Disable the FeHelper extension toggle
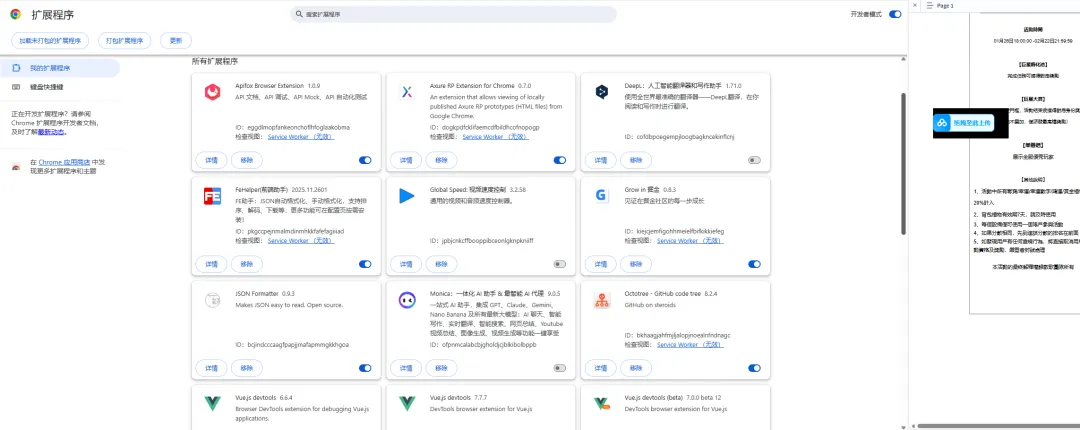This screenshot has width=1080, height=430. point(365,264)
